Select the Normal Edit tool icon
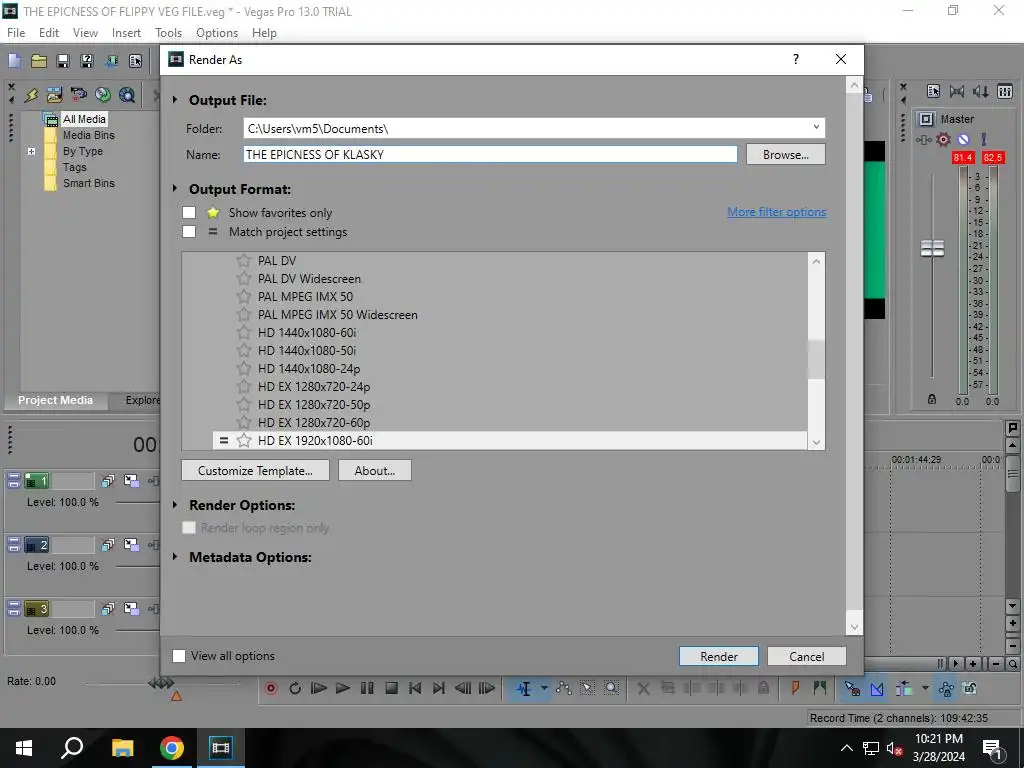1024x768 pixels. point(524,688)
